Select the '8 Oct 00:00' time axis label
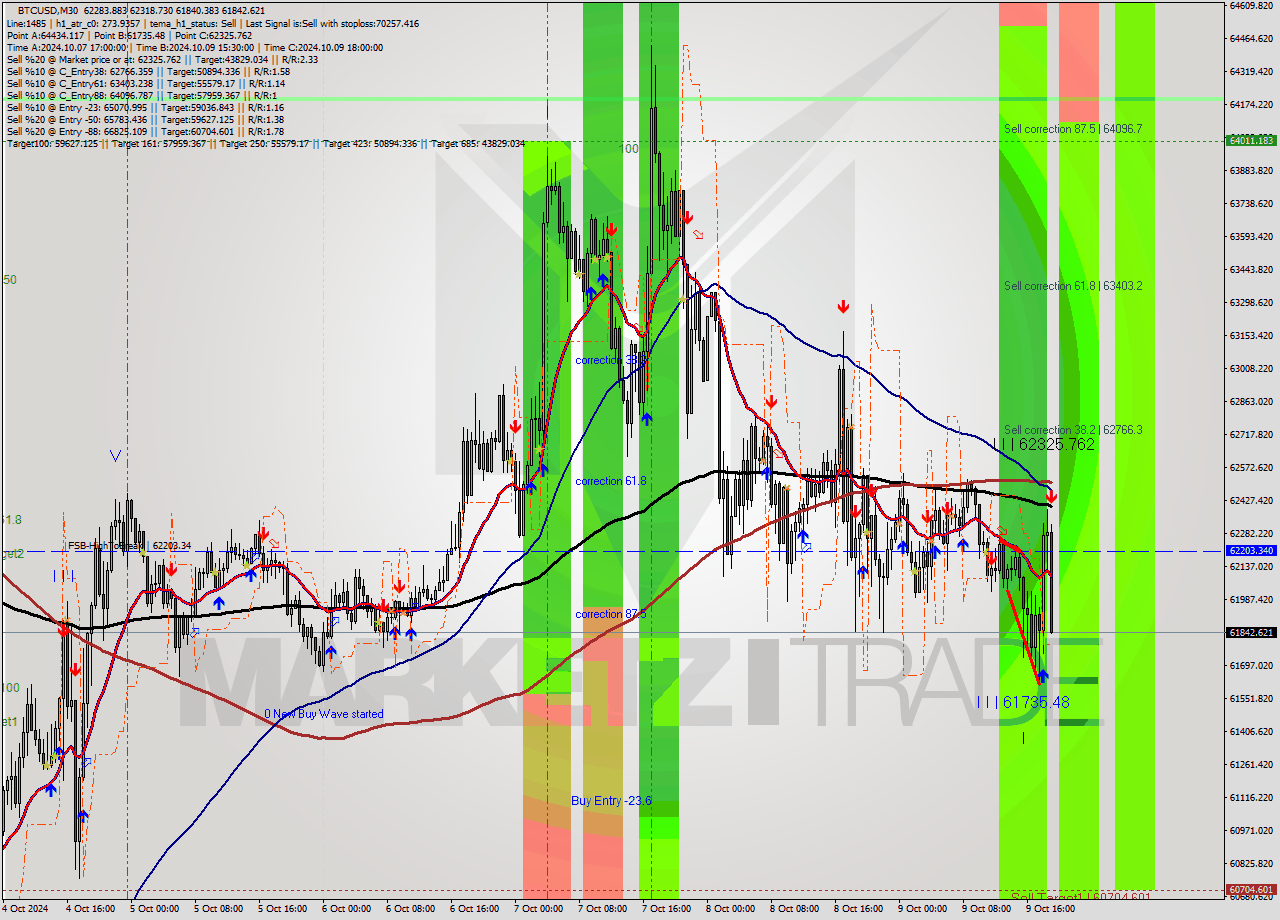 (729, 909)
